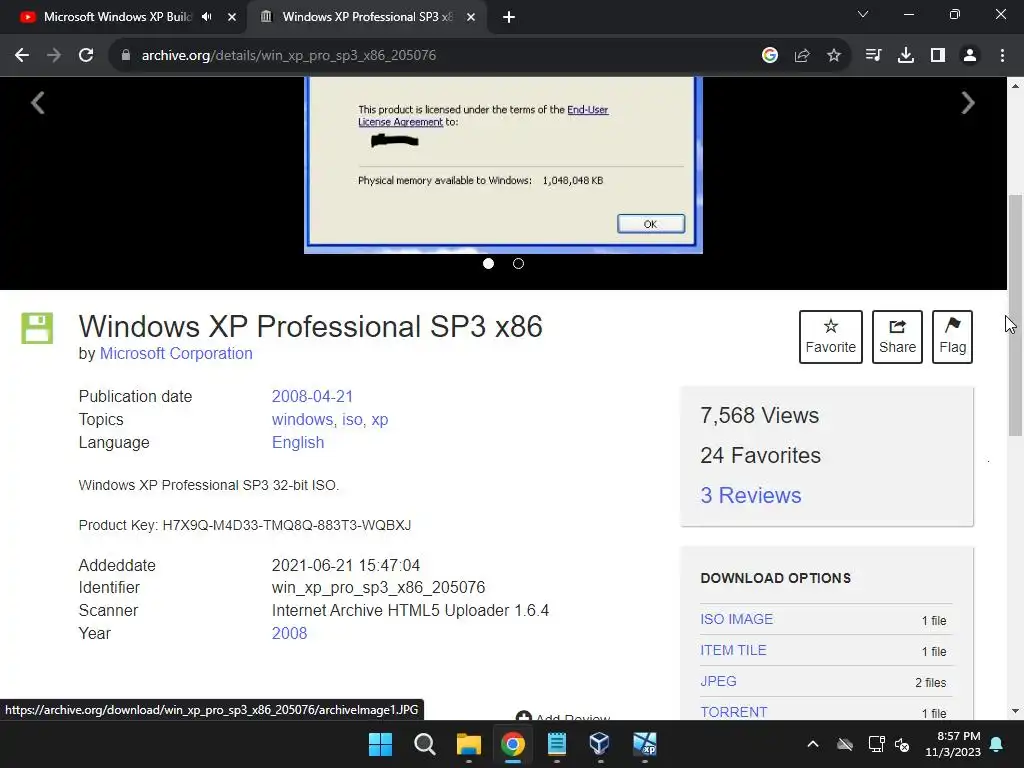
Task: Mute the YouTube tab speaker icon
Action: coord(207,17)
